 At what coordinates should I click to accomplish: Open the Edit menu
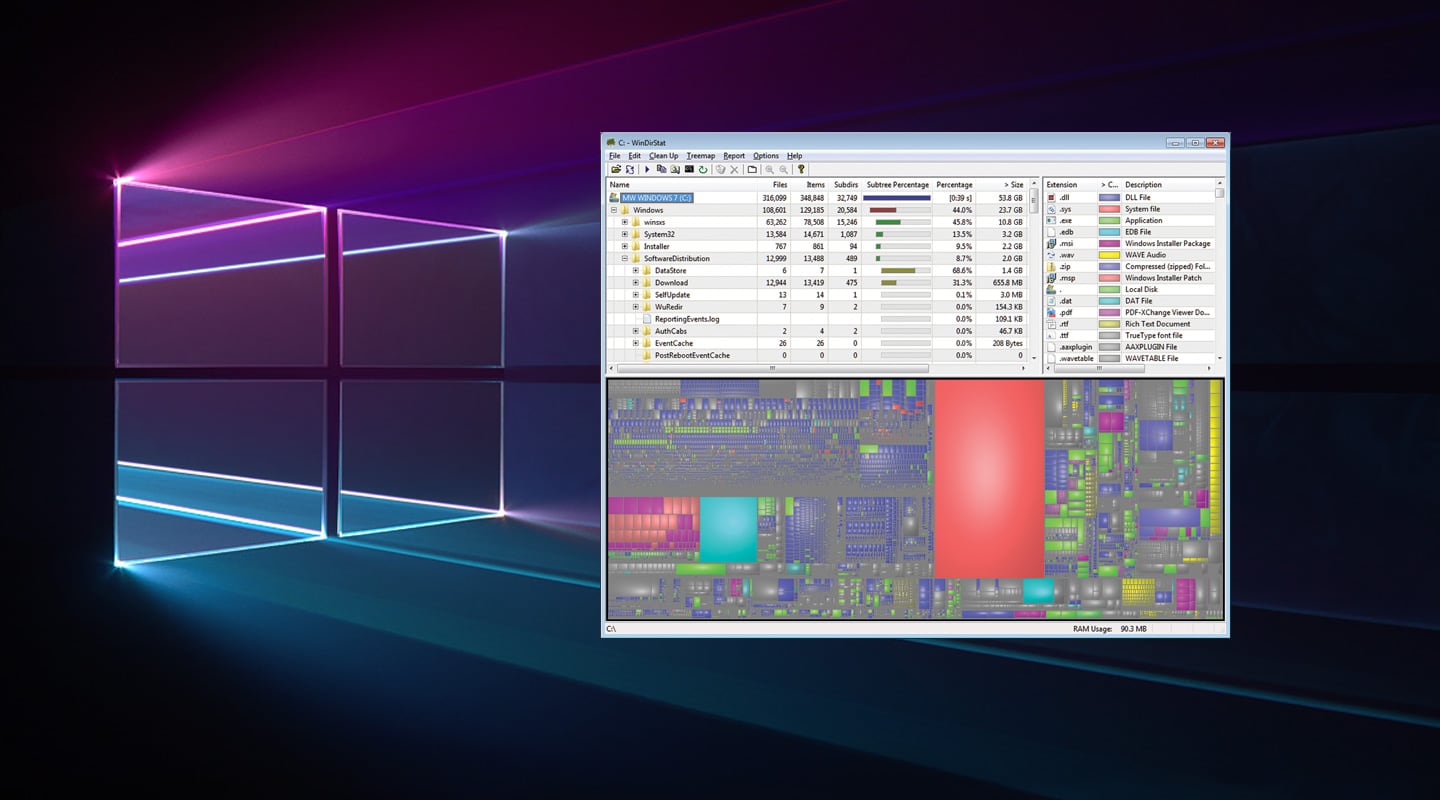(x=635, y=156)
